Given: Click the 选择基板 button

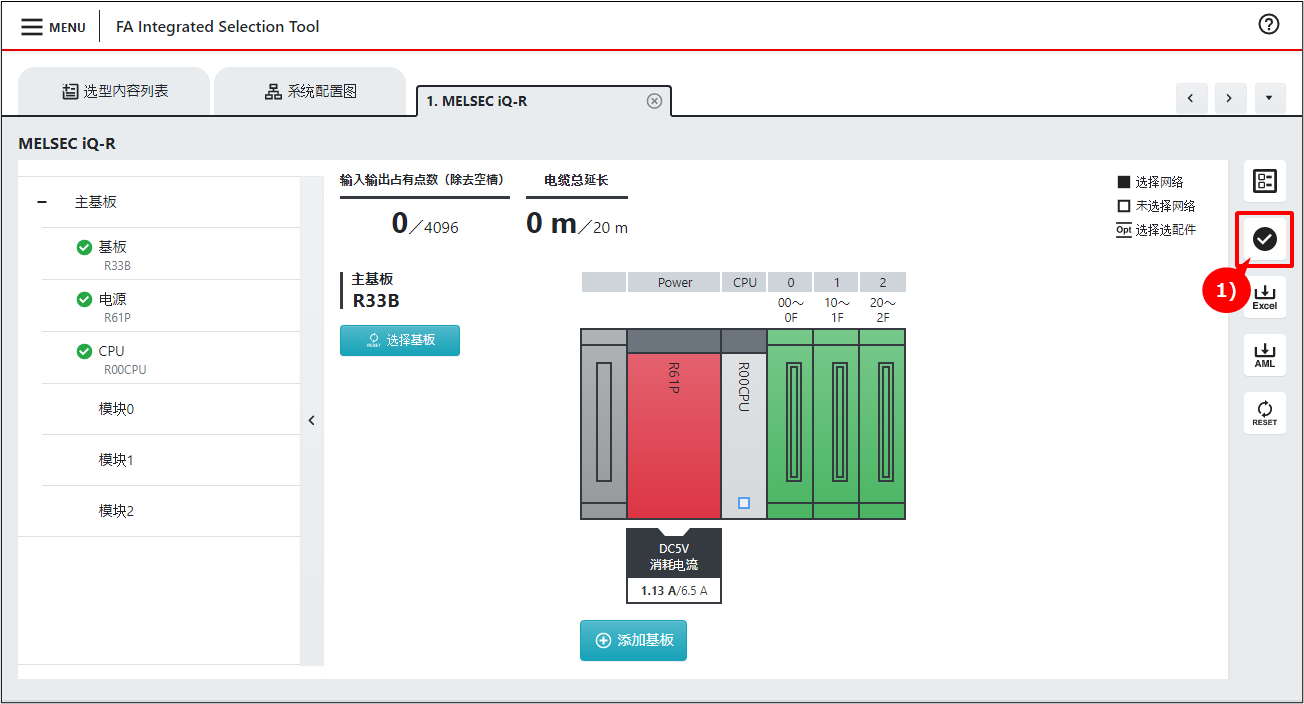Looking at the screenshot, I should coord(400,340).
